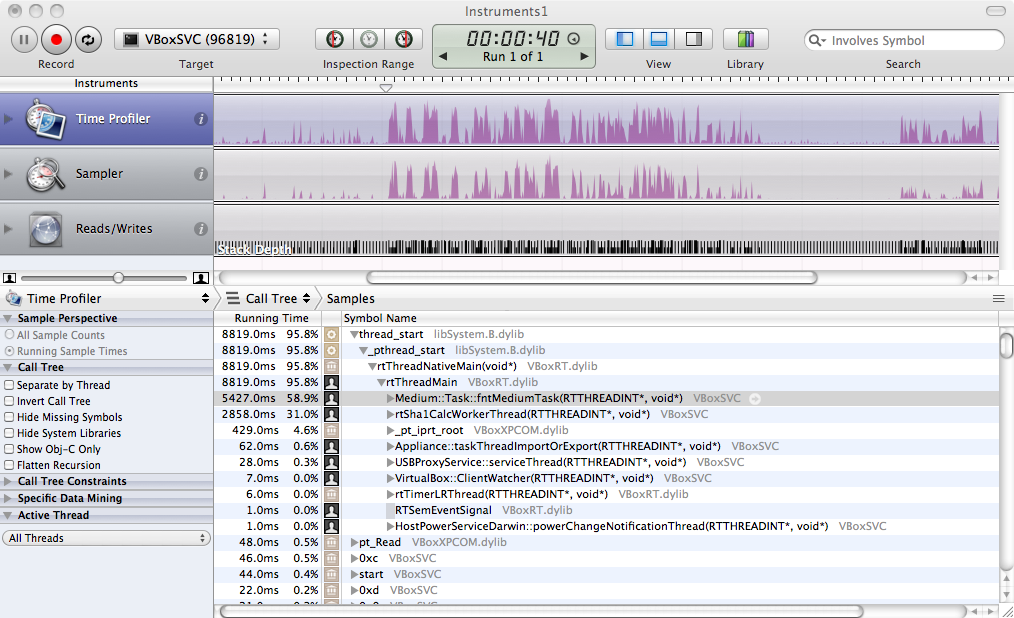Collapse the Sample Perspective section

pos(8,318)
